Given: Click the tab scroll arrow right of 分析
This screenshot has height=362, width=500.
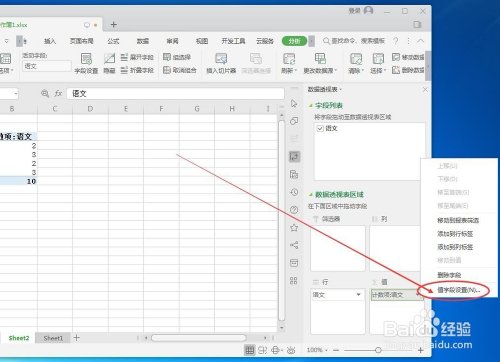Looking at the screenshot, I should [311, 41].
